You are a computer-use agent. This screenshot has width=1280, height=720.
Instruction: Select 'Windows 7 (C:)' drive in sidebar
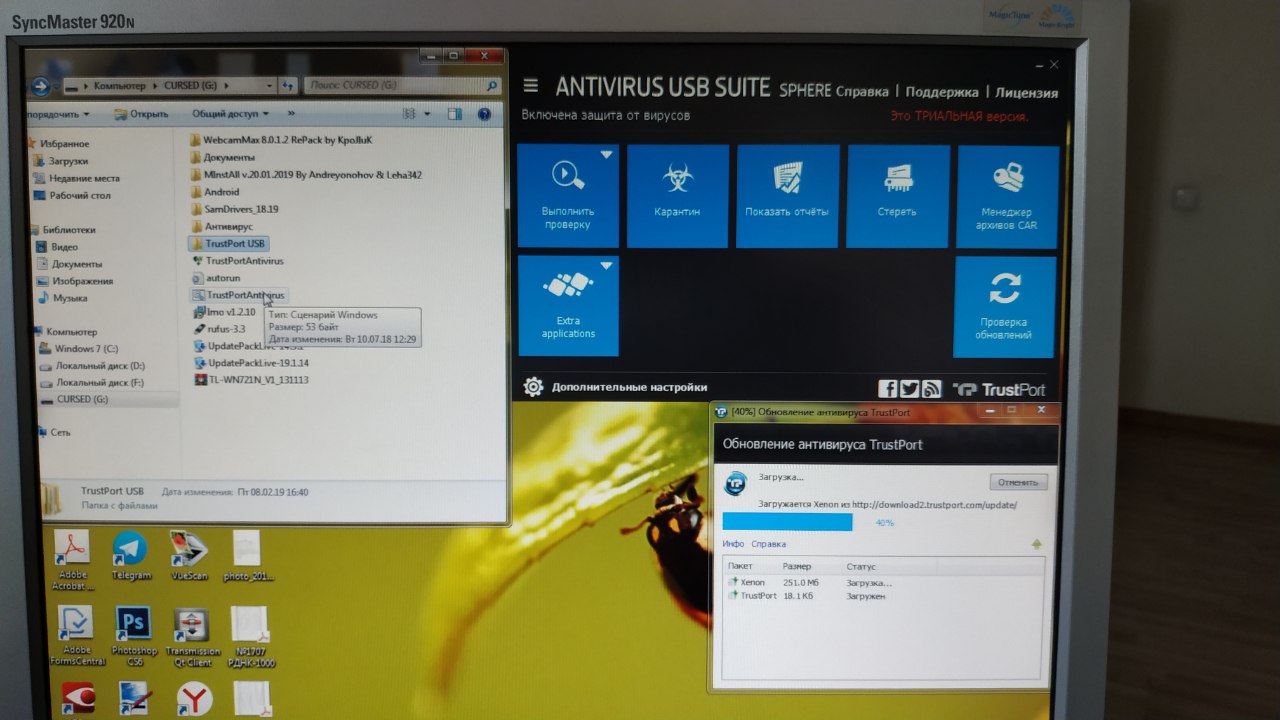tap(78, 349)
